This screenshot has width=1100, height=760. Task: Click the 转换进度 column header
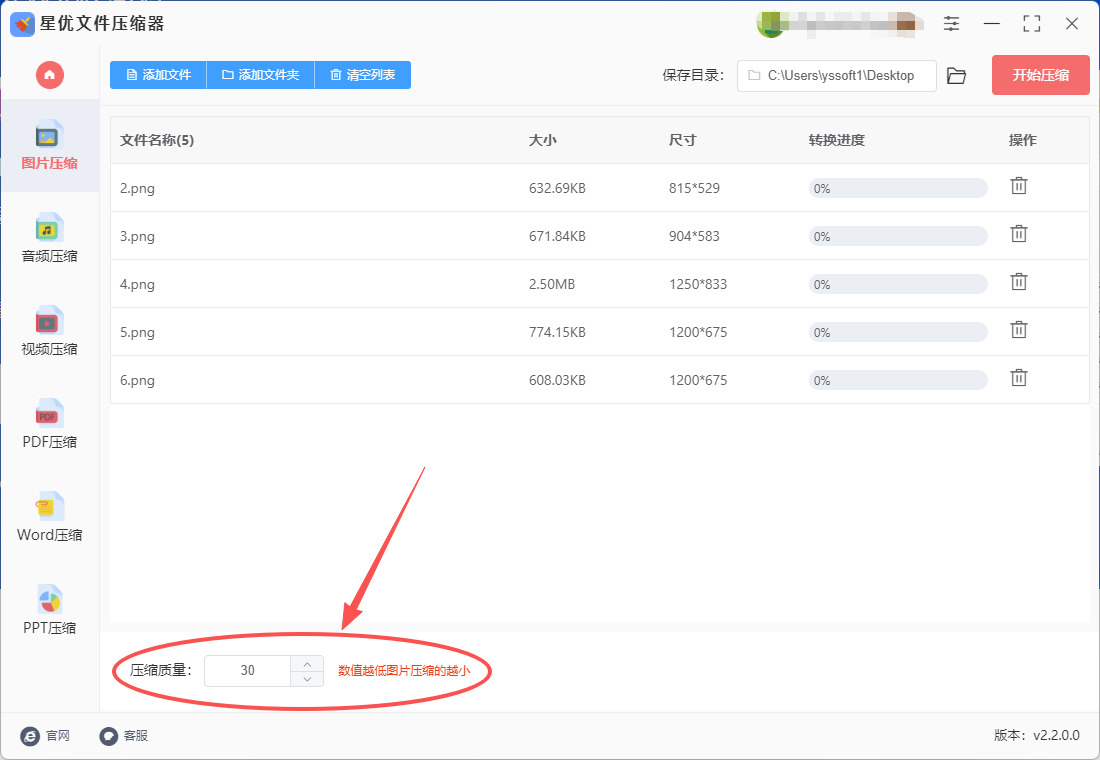(x=836, y=140)
